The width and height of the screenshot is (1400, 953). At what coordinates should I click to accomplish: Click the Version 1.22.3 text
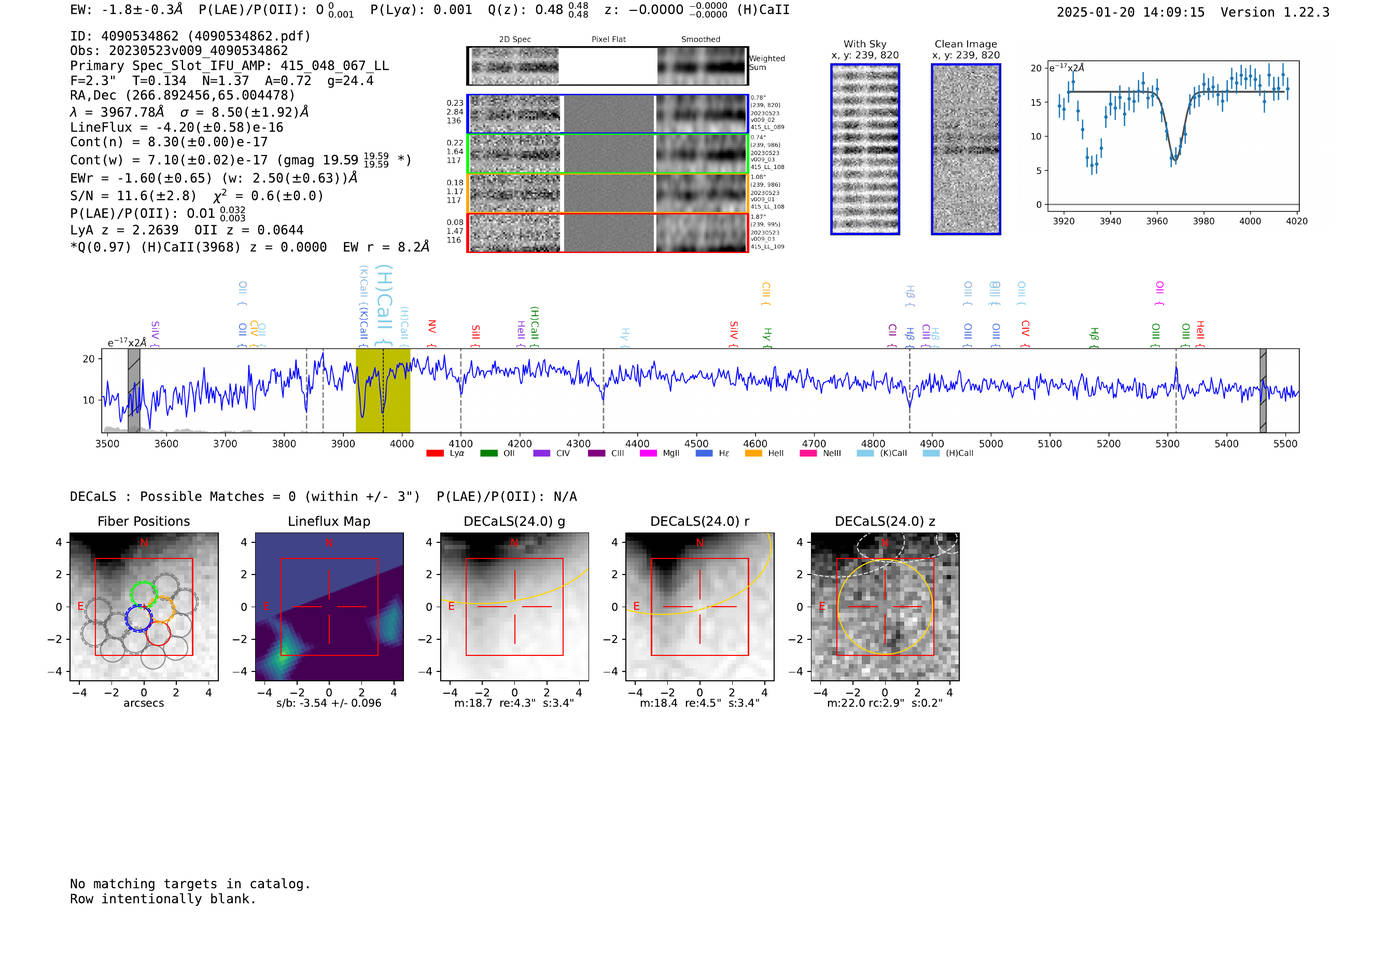[1275, 12]
